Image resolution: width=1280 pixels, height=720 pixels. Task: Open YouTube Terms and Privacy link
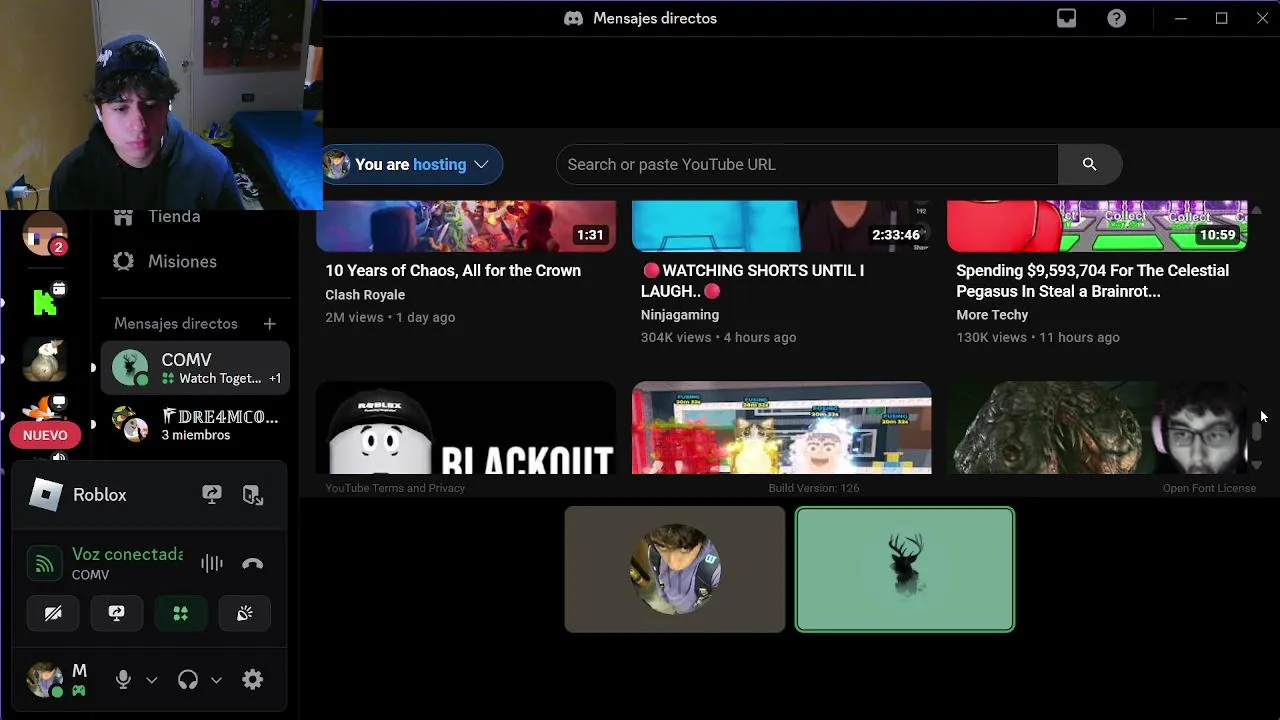[395, 488]
